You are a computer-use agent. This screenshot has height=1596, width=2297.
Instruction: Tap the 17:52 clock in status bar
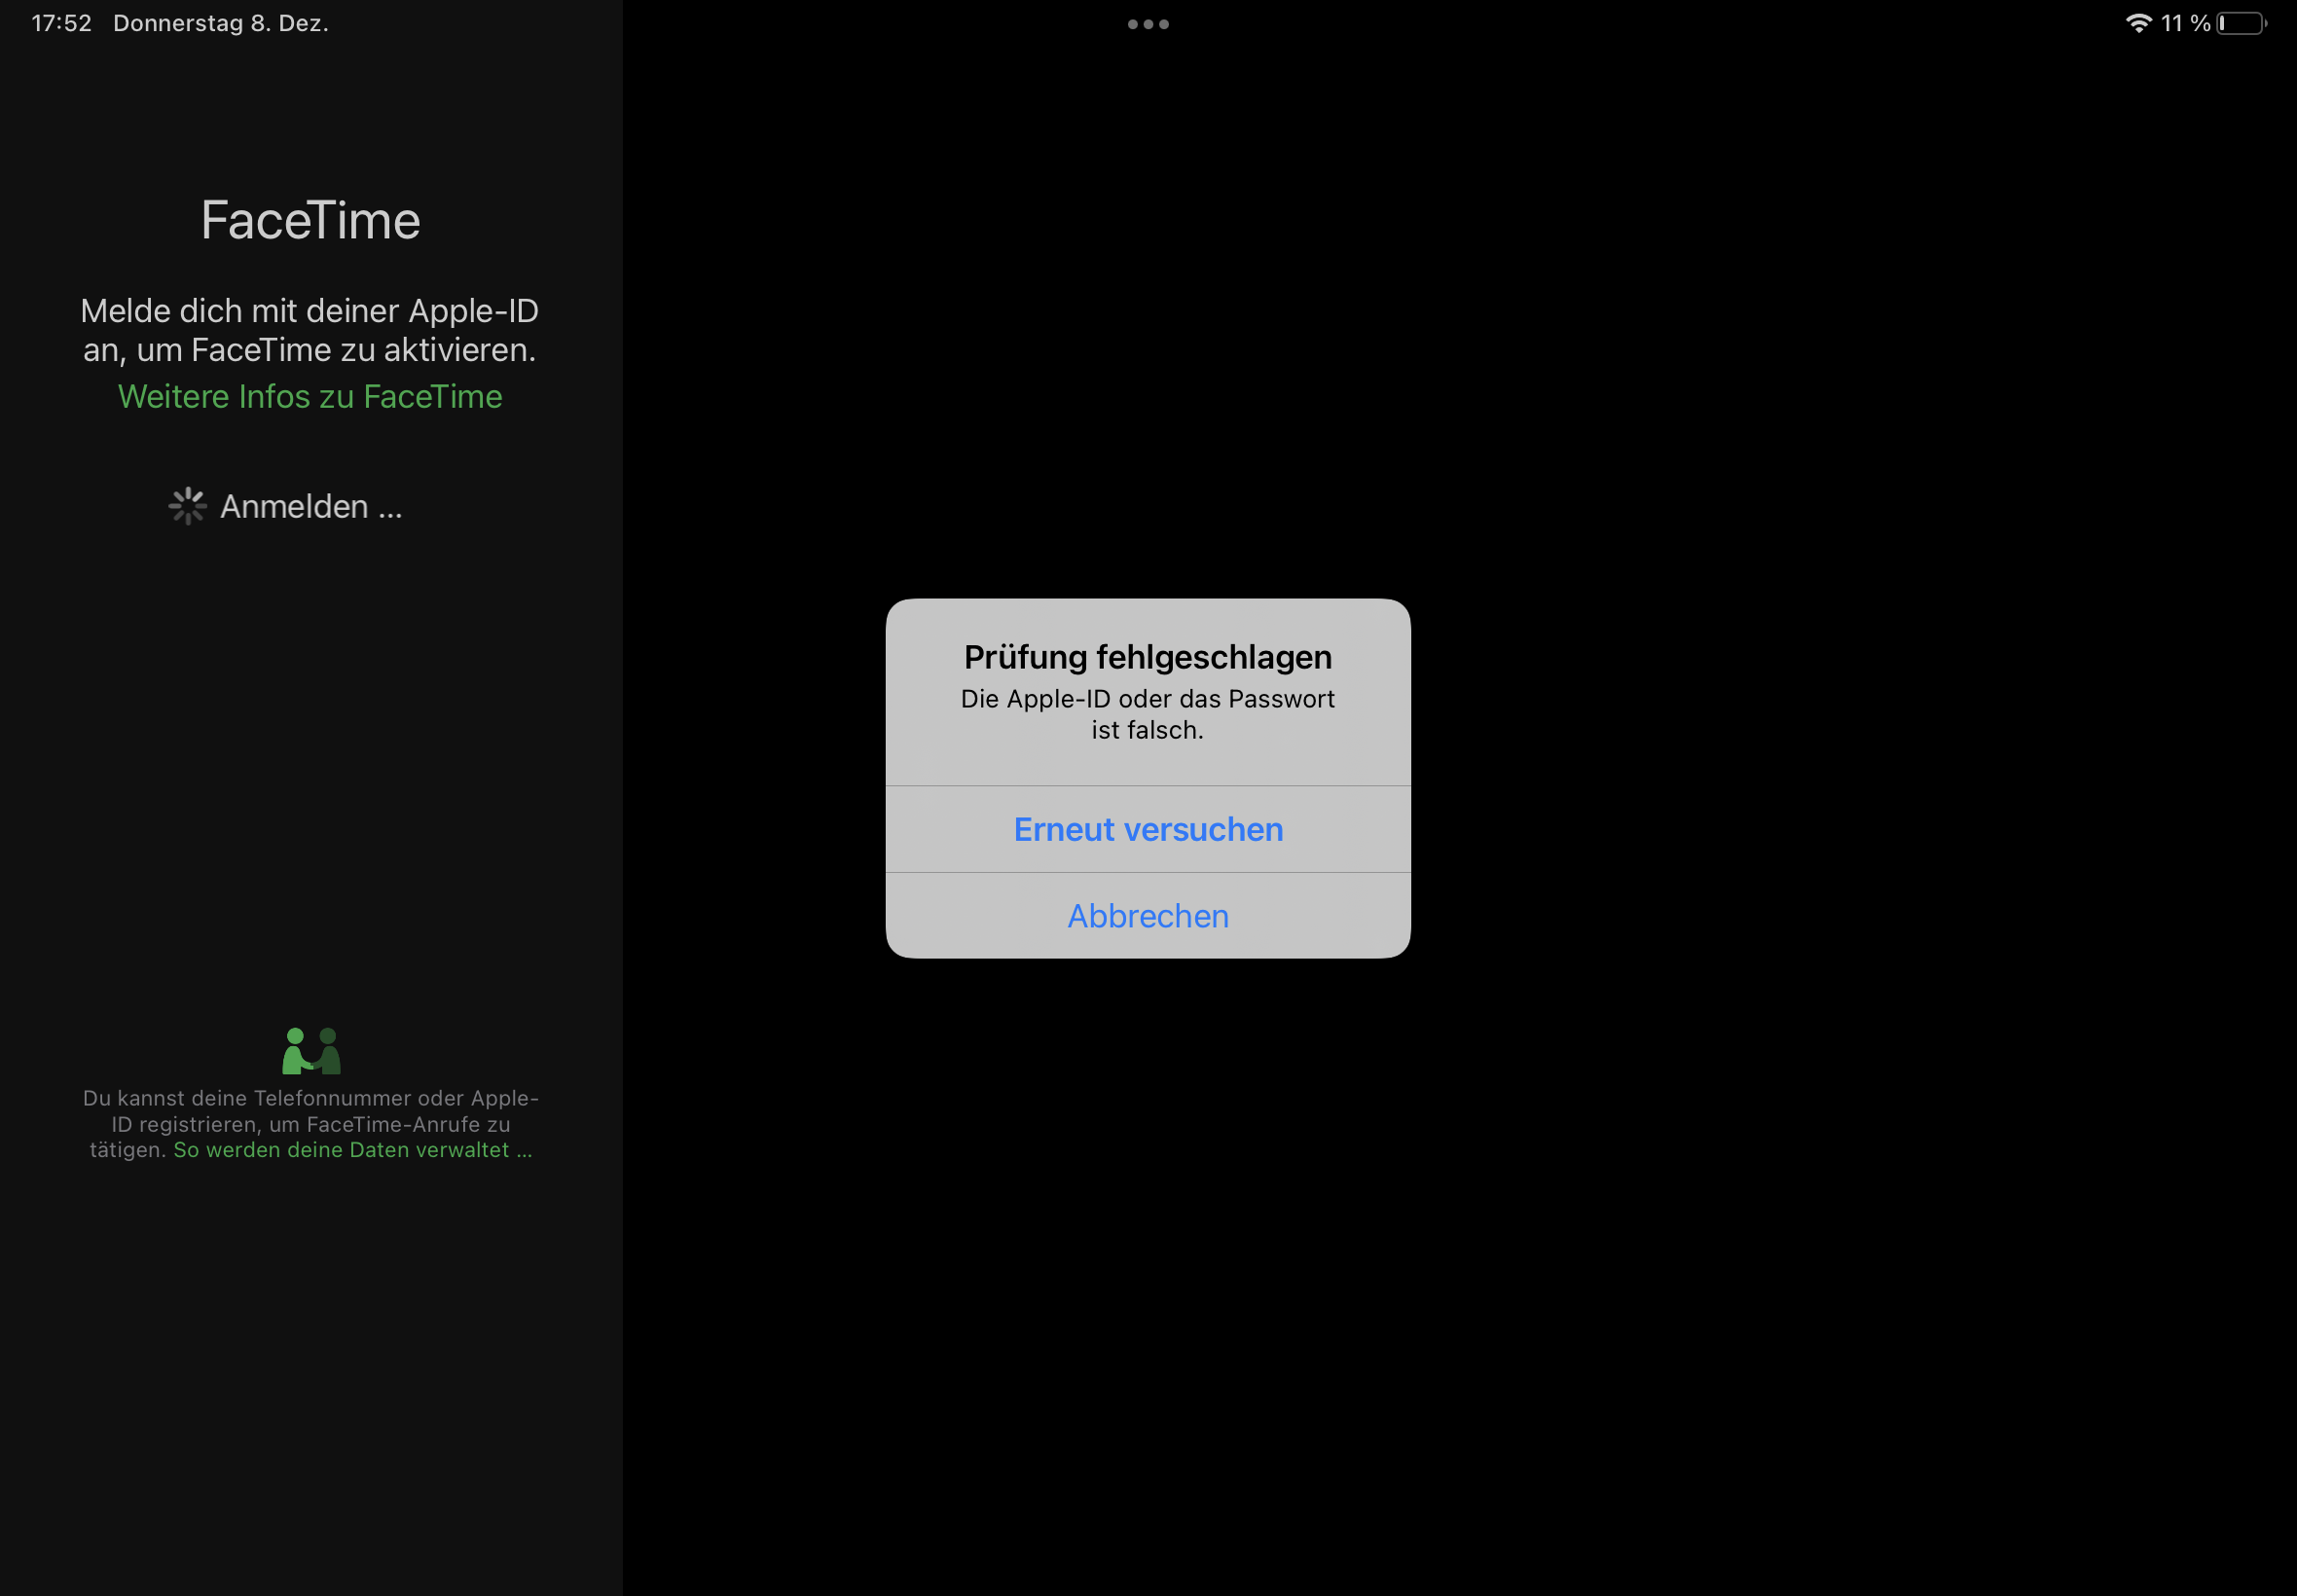tap(61, 23)
